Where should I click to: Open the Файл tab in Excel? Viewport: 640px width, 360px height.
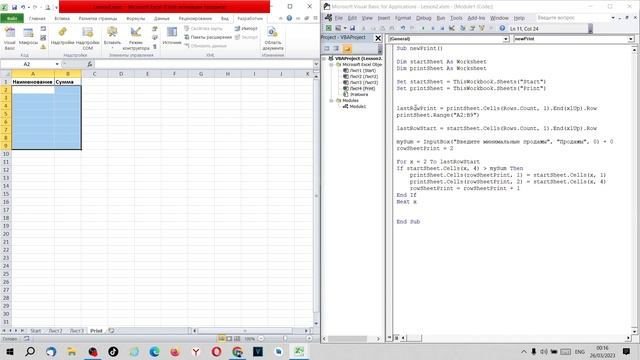tap(12, 18)
